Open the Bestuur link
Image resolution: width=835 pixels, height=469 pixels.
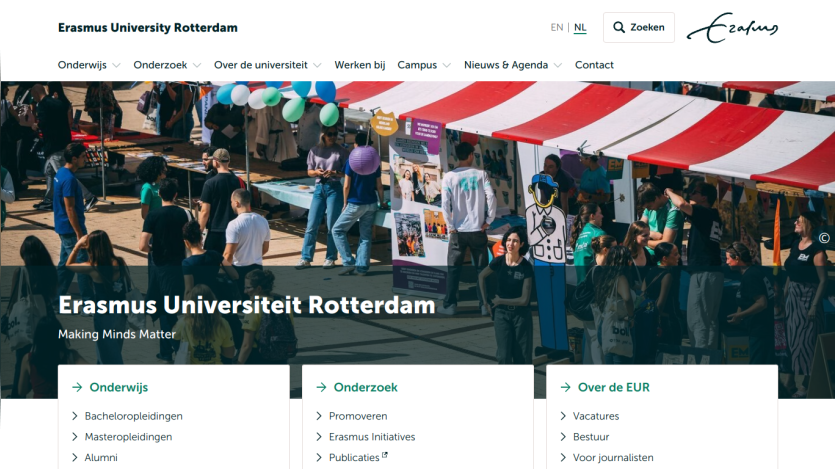pyautogui.click(x=591, y=437)
